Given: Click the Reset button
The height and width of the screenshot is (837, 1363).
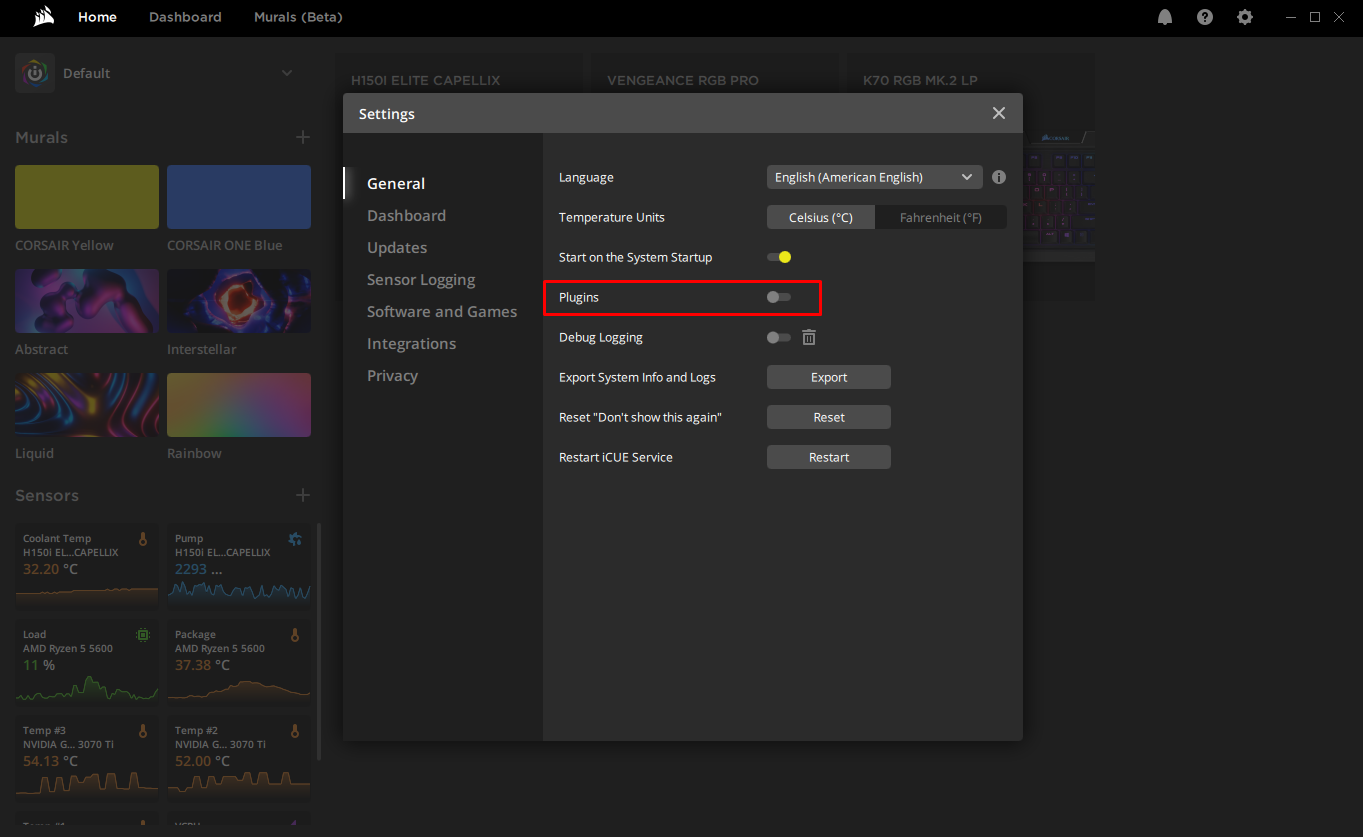Looking at the screenshot, I should click(829, 417).
